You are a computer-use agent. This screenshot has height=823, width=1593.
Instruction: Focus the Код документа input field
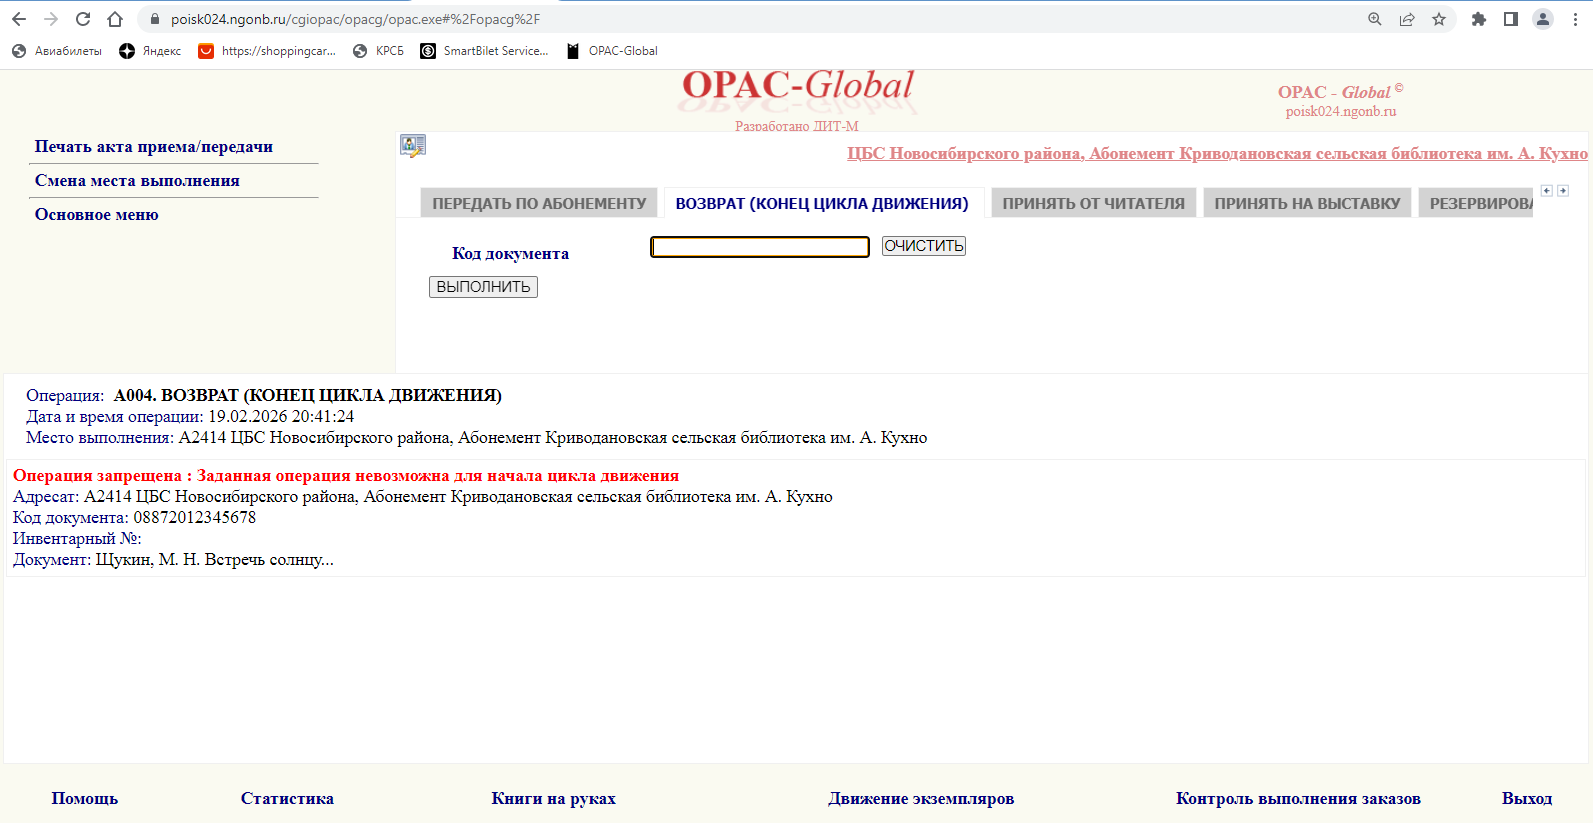point(759,247)
